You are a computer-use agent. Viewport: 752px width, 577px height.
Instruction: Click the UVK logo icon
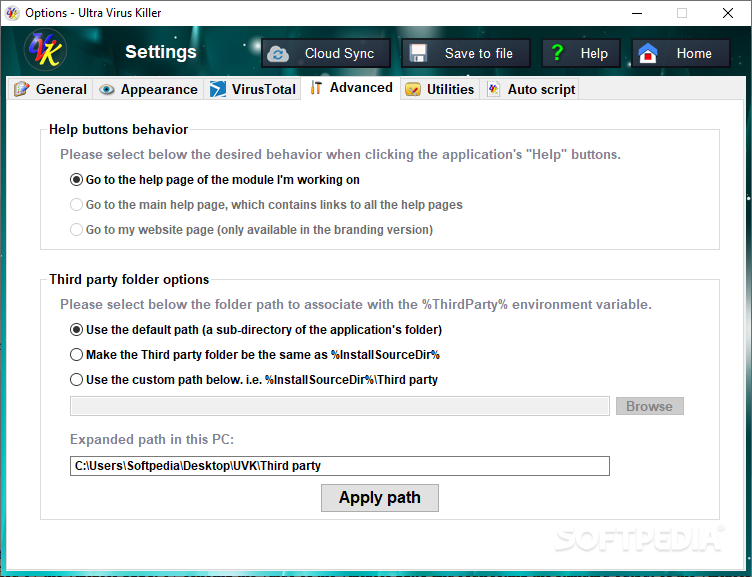(x=45, y=50)
